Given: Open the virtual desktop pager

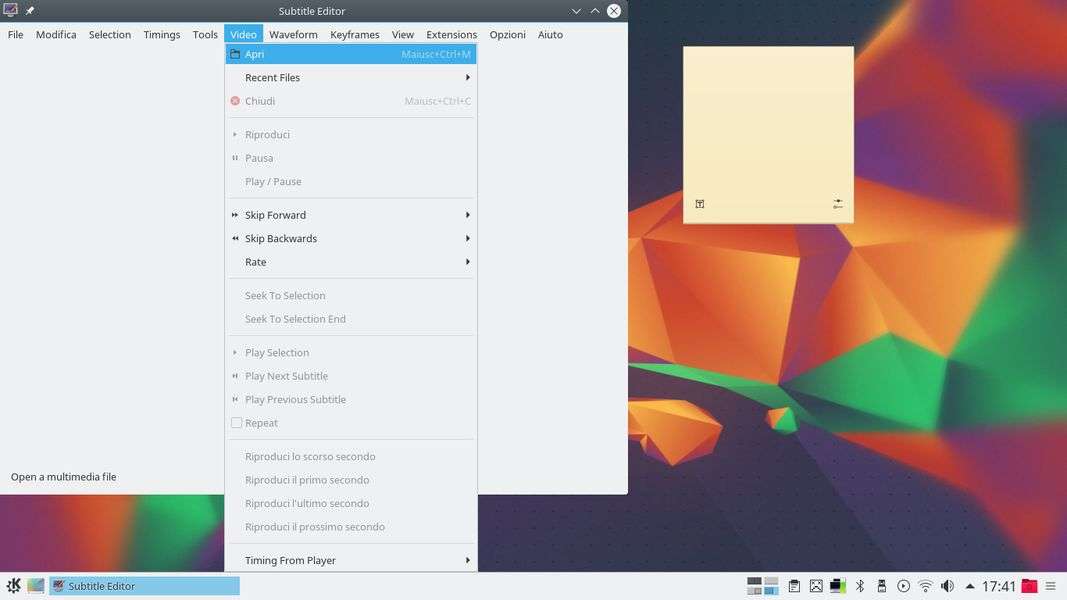Looking at the screenshot, I should click(x=763, y=586).
